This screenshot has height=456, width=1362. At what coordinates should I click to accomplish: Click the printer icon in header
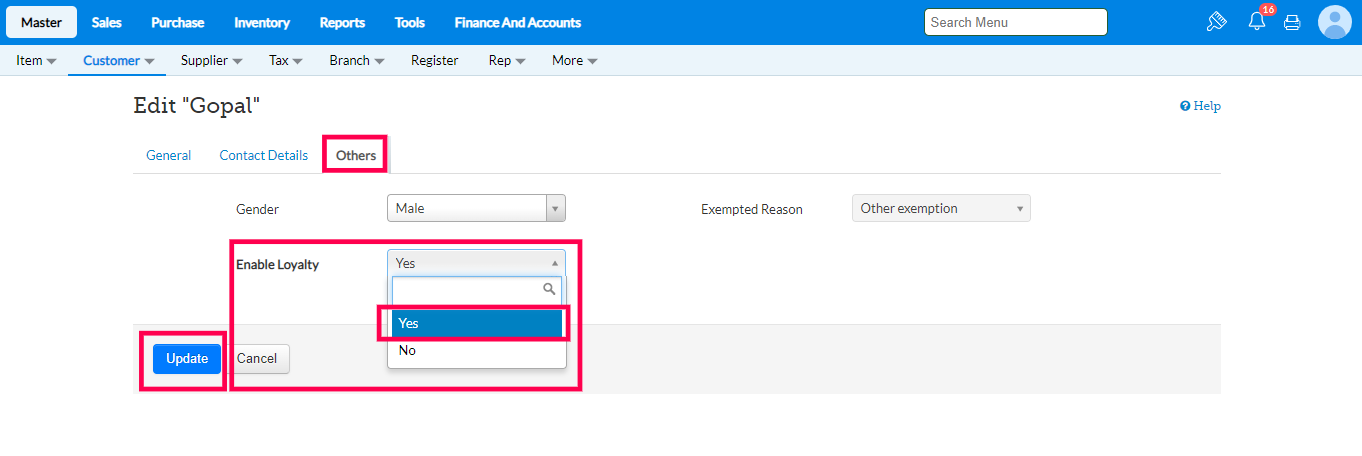1292,22
